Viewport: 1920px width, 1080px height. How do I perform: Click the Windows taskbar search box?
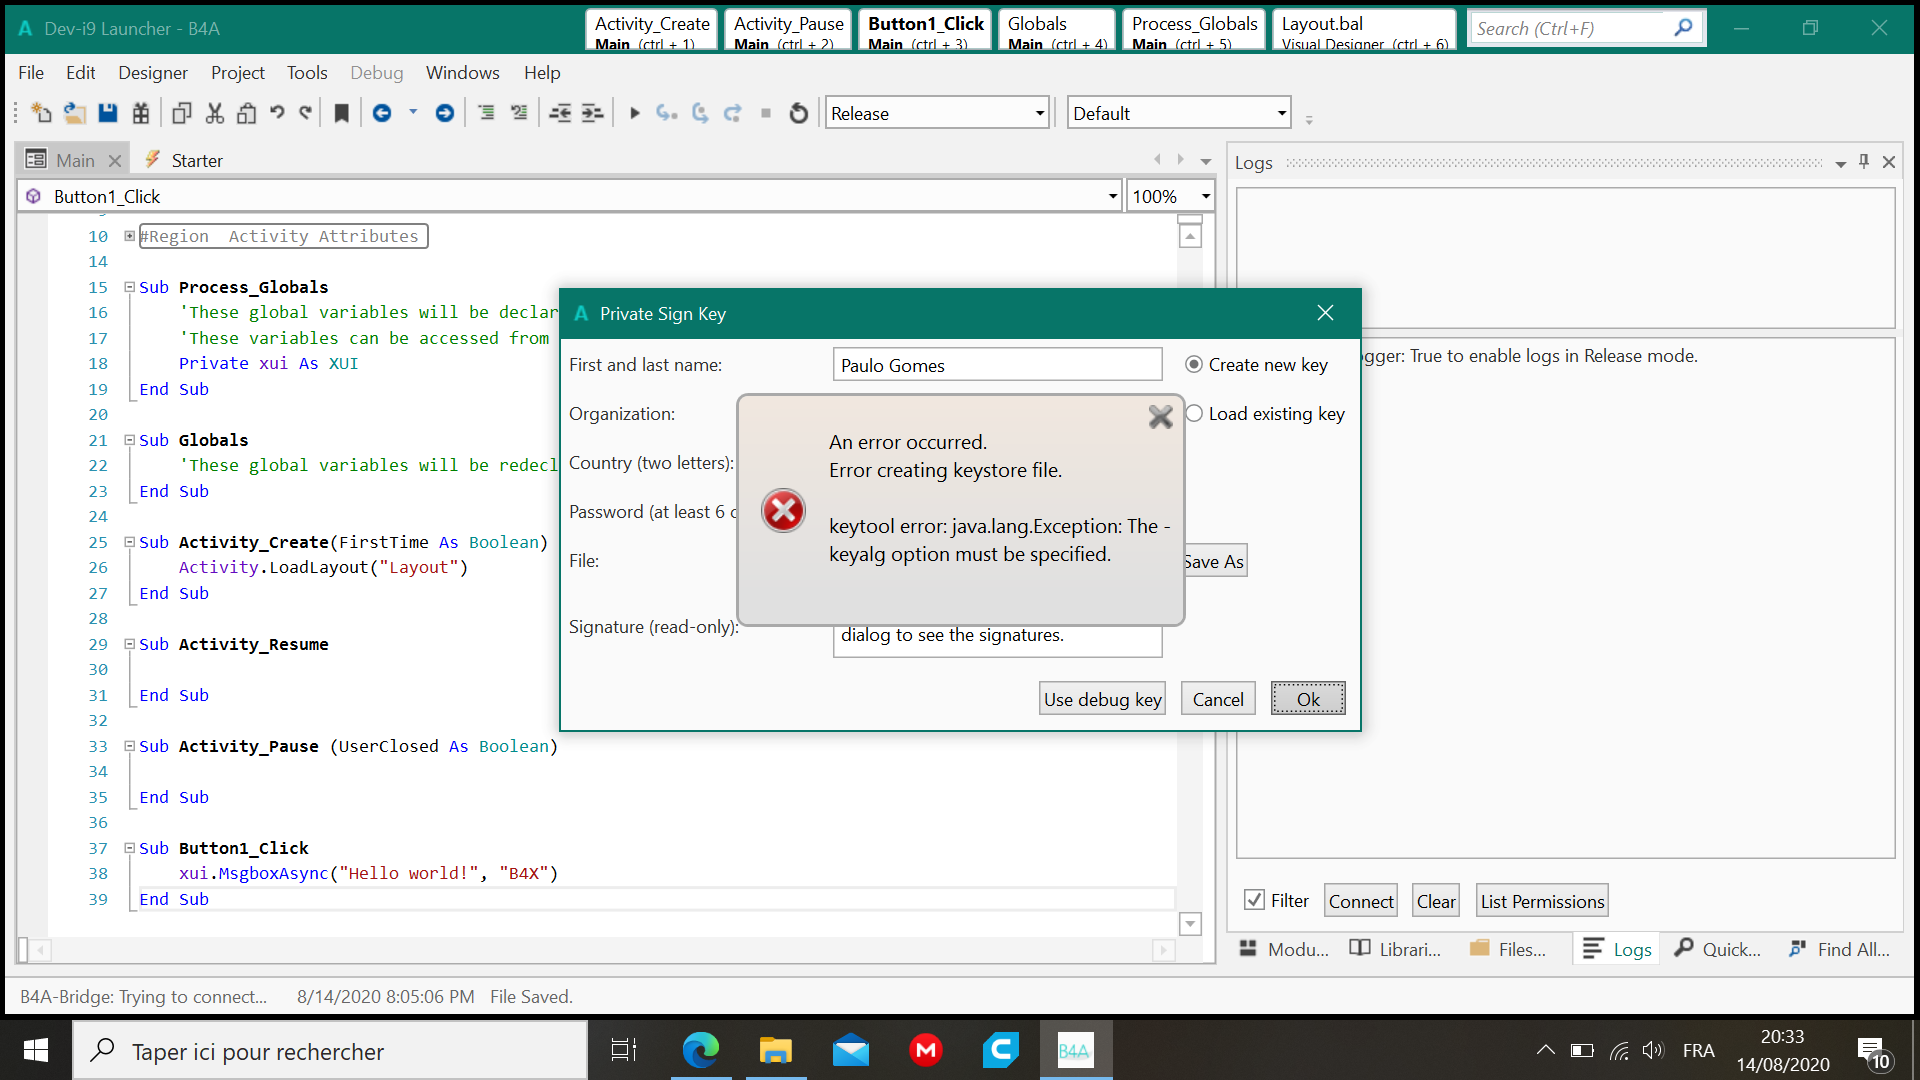click(330, 1051)
